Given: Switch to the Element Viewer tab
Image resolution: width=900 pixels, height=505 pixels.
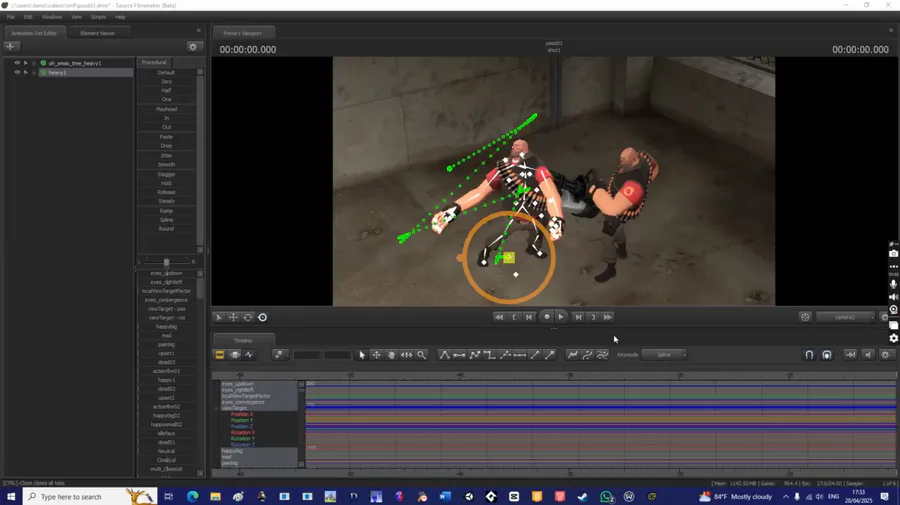Looking at the screenshot, I should click(x=98, y=33).
